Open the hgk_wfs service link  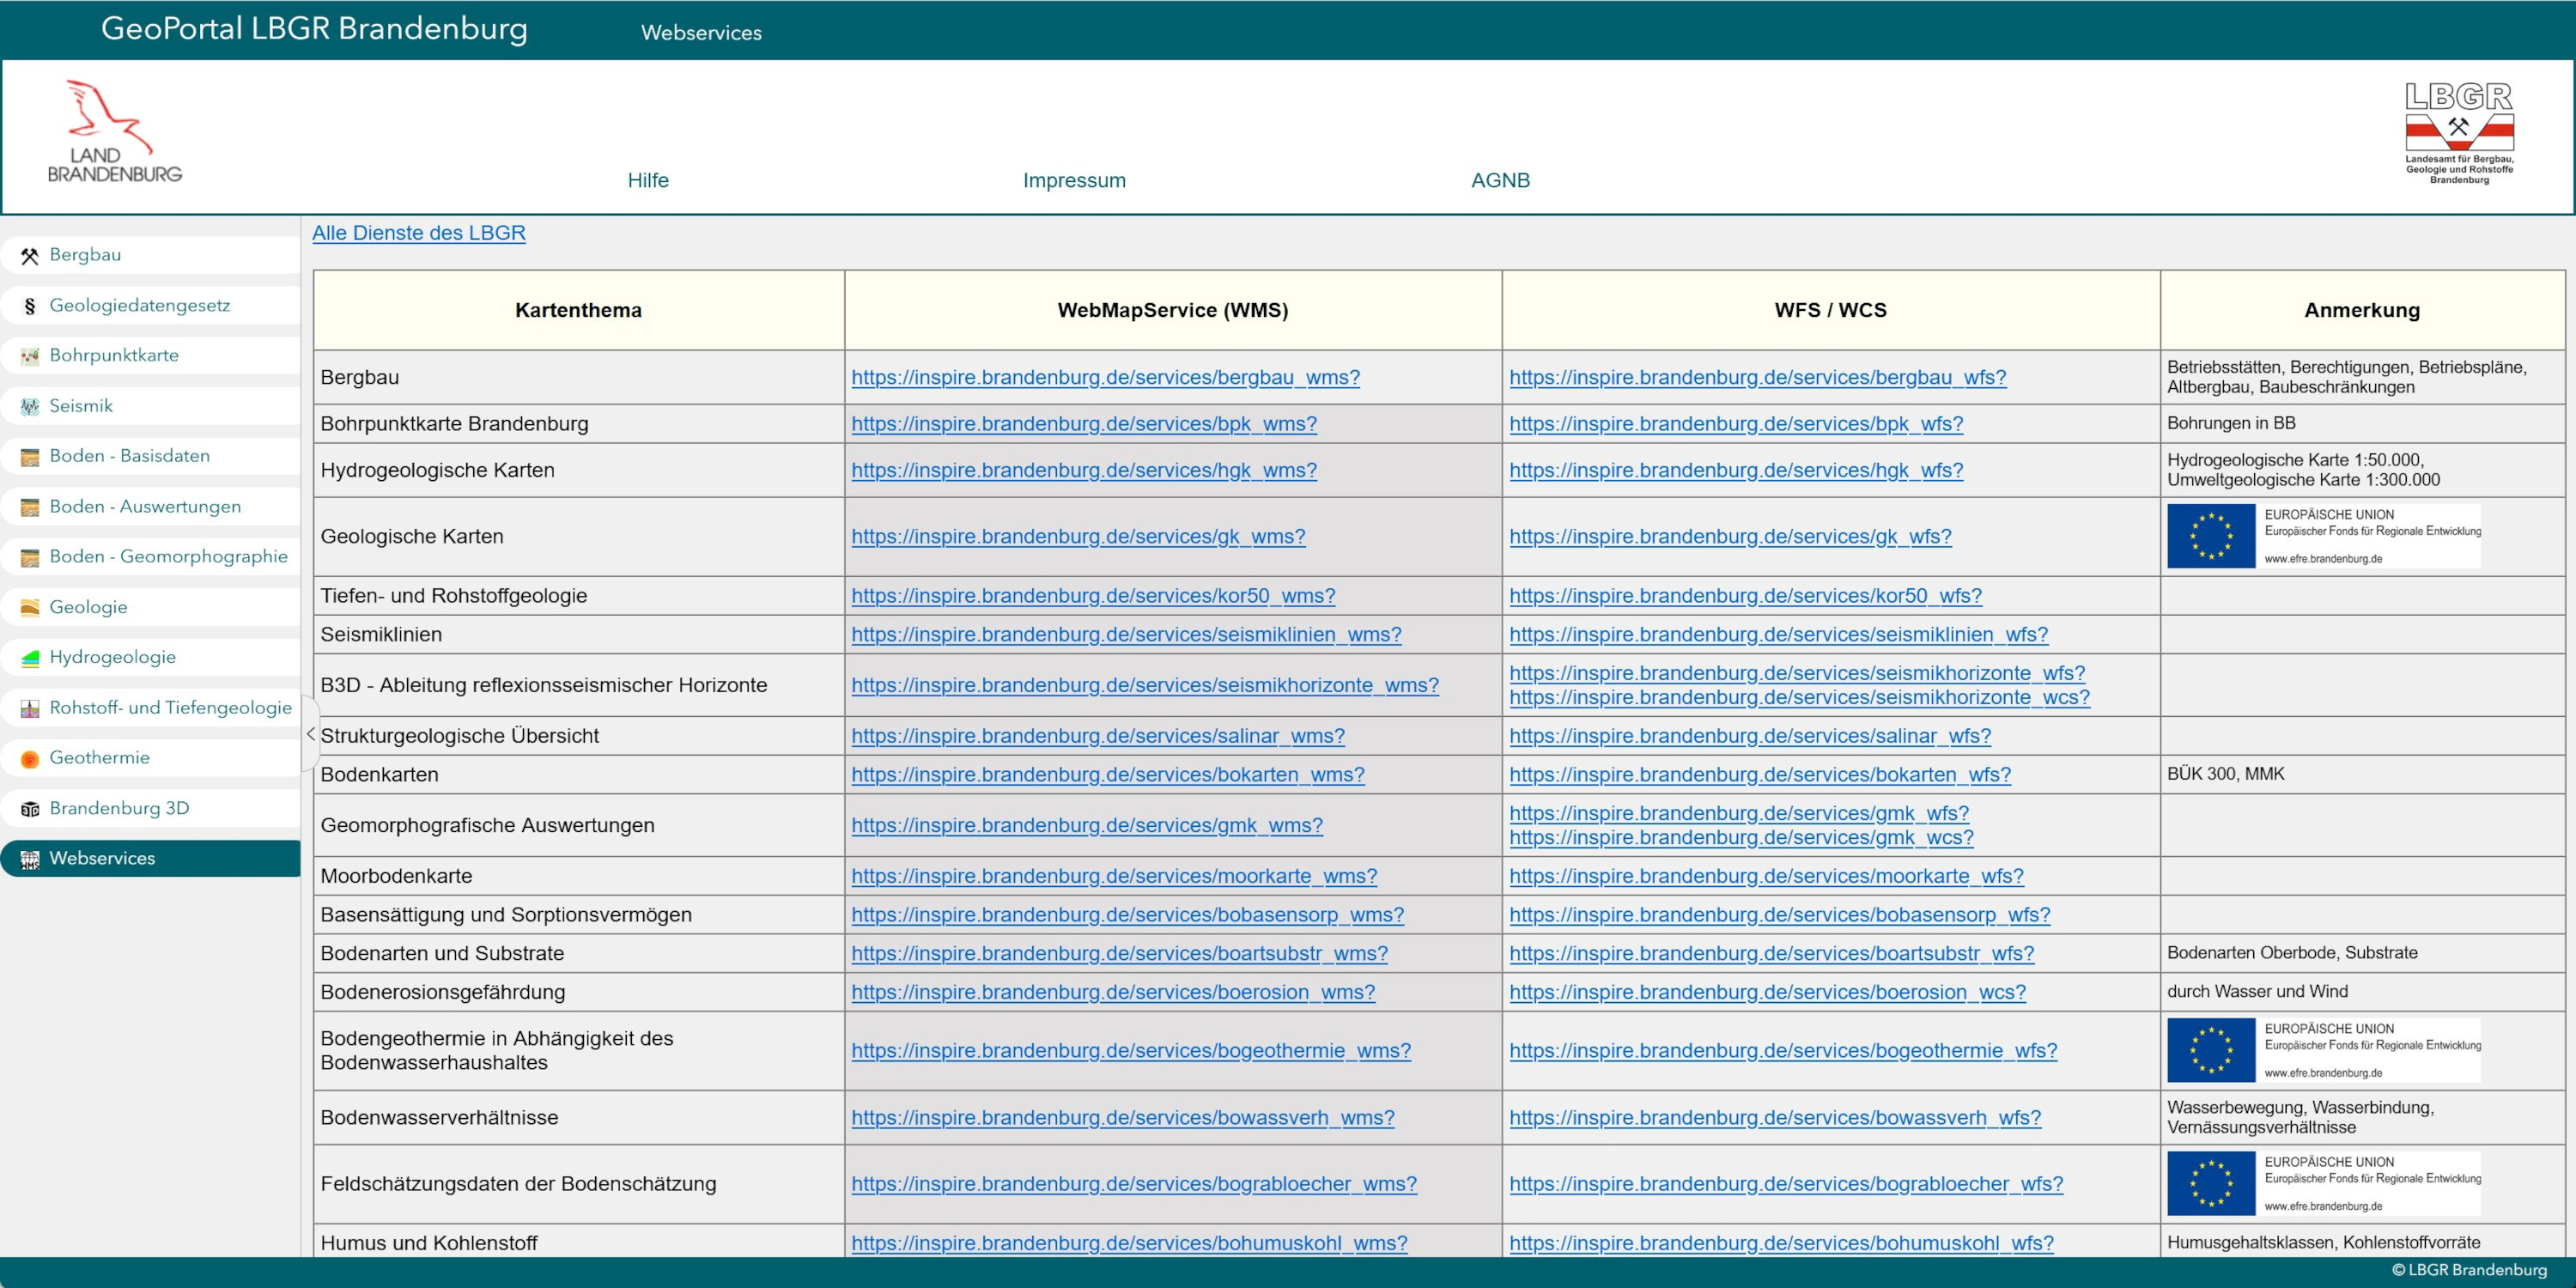(1736, 470)
